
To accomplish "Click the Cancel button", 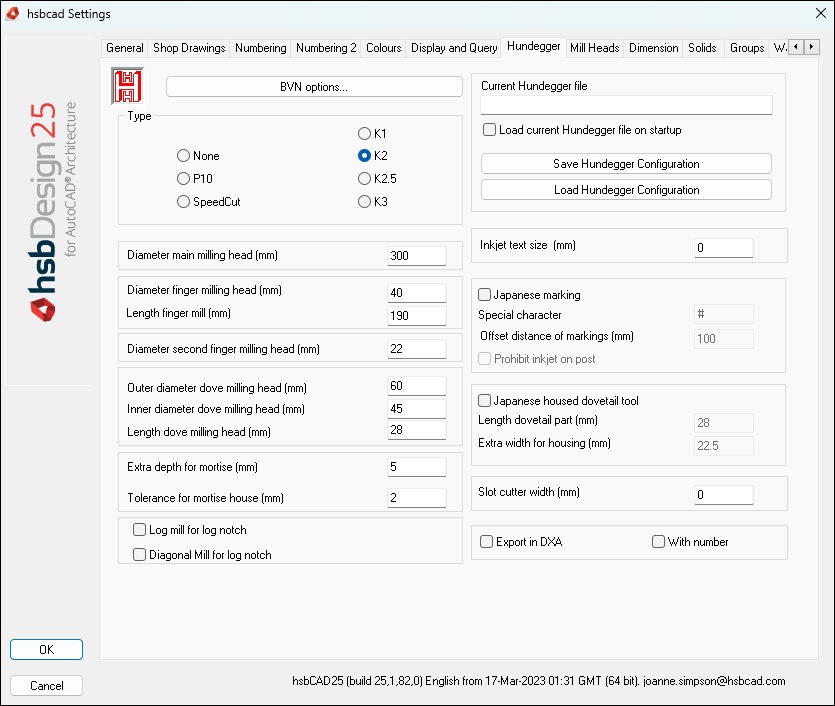I will pos(46,685).
